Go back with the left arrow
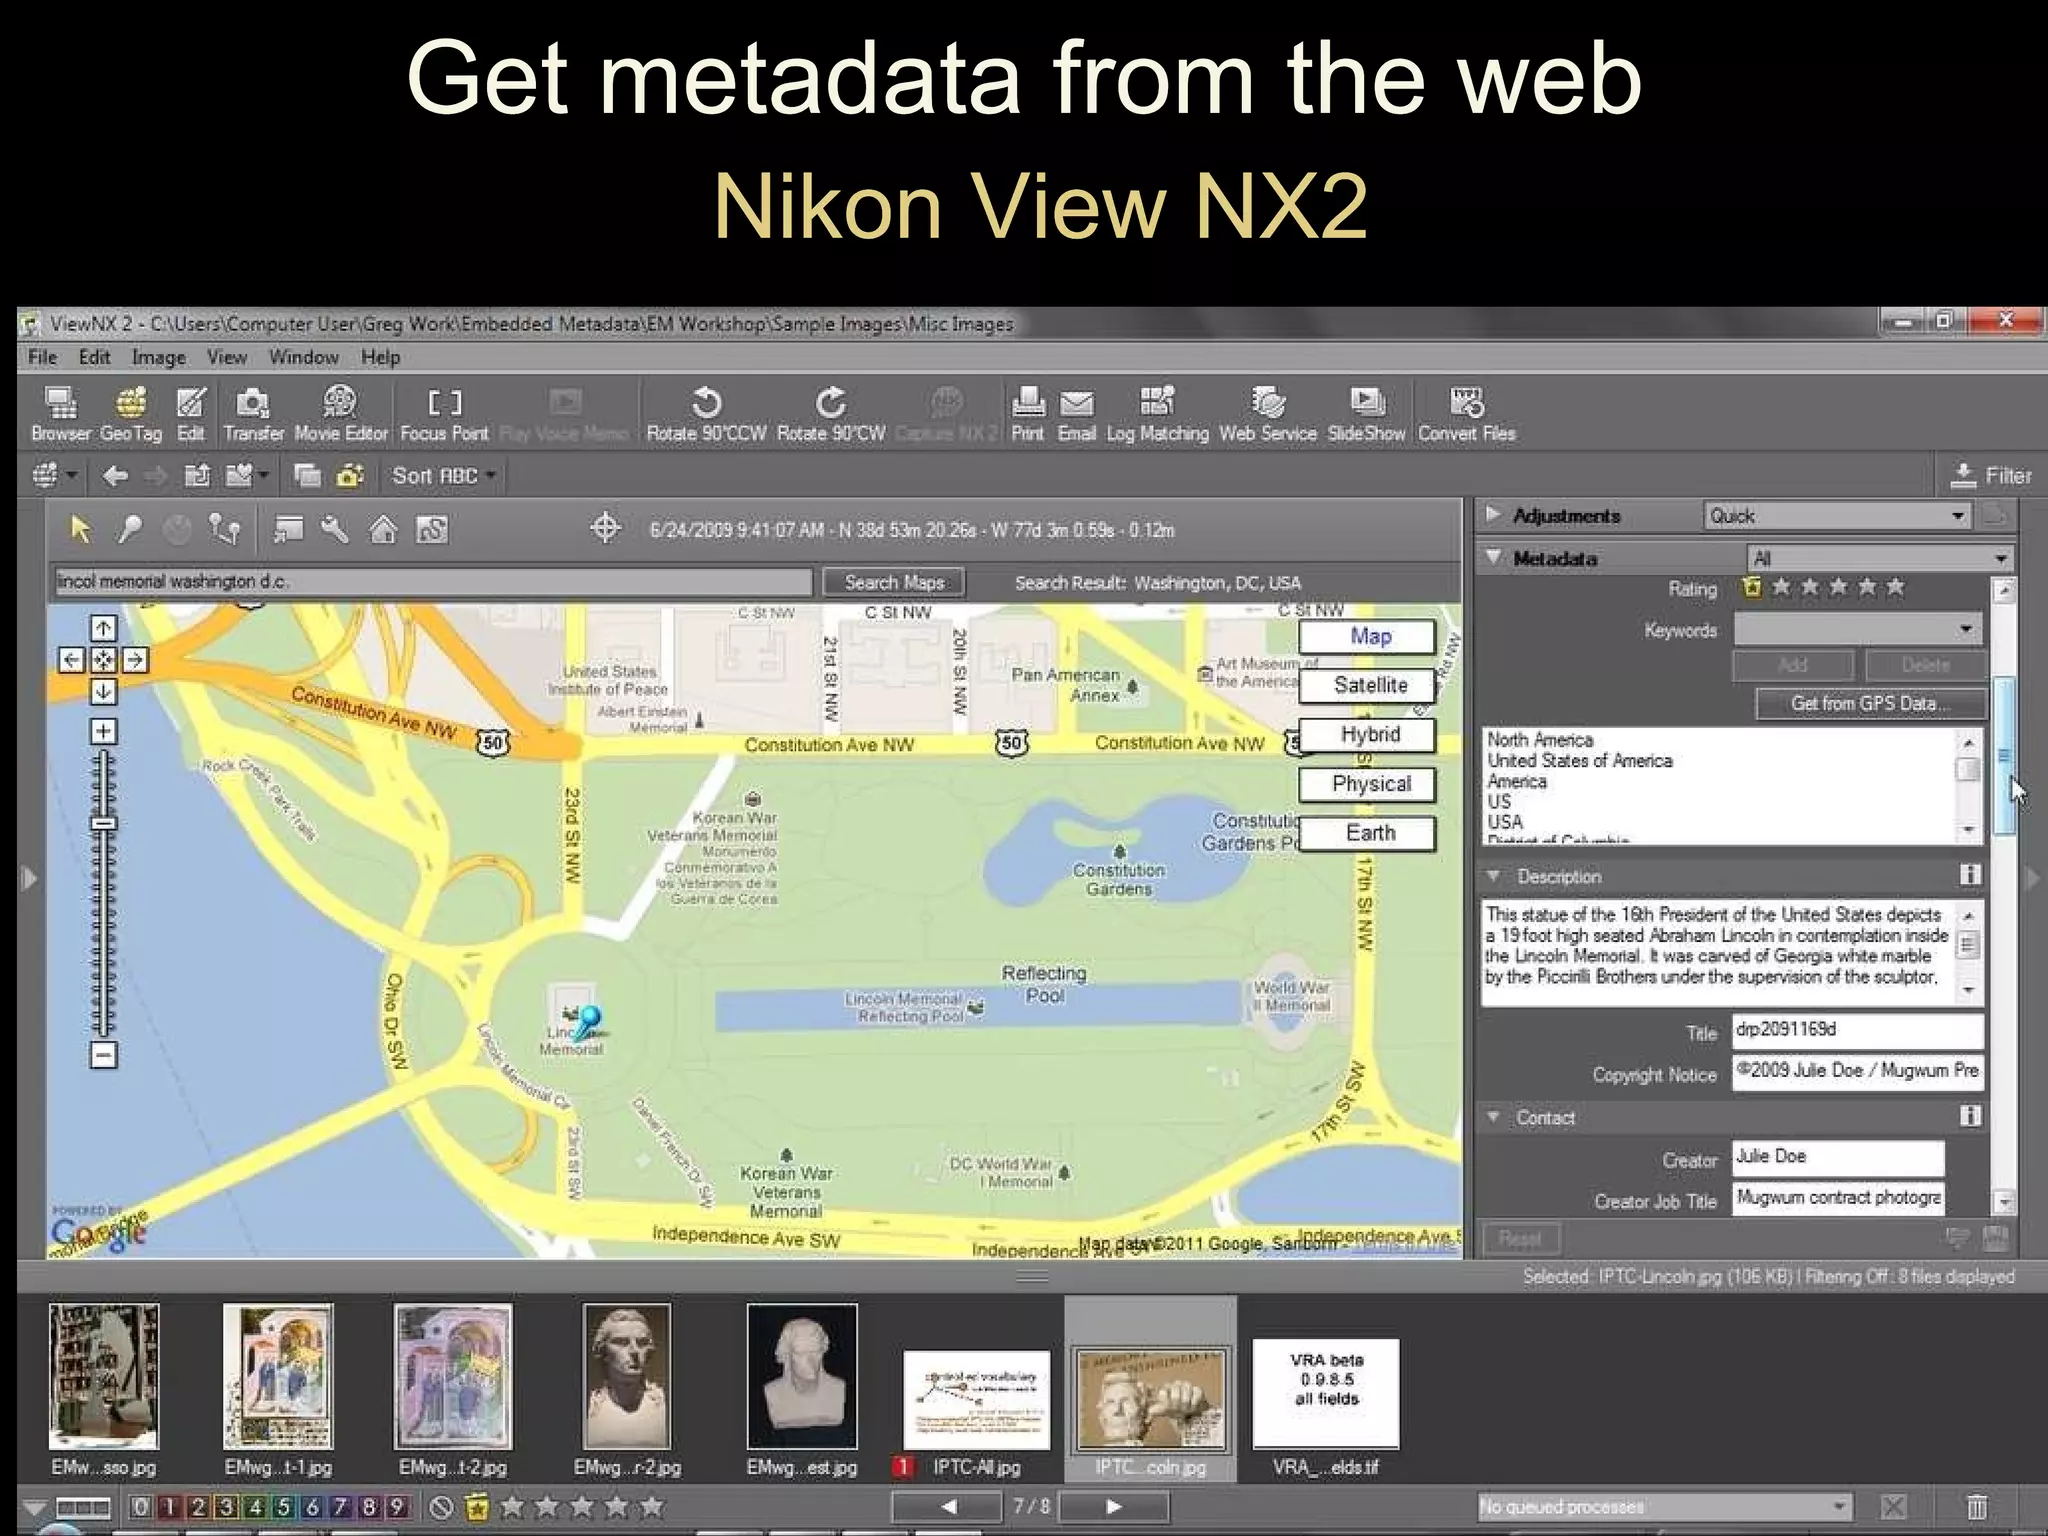The width and height of the screenshot is (2048, 1536). [116, 476]
